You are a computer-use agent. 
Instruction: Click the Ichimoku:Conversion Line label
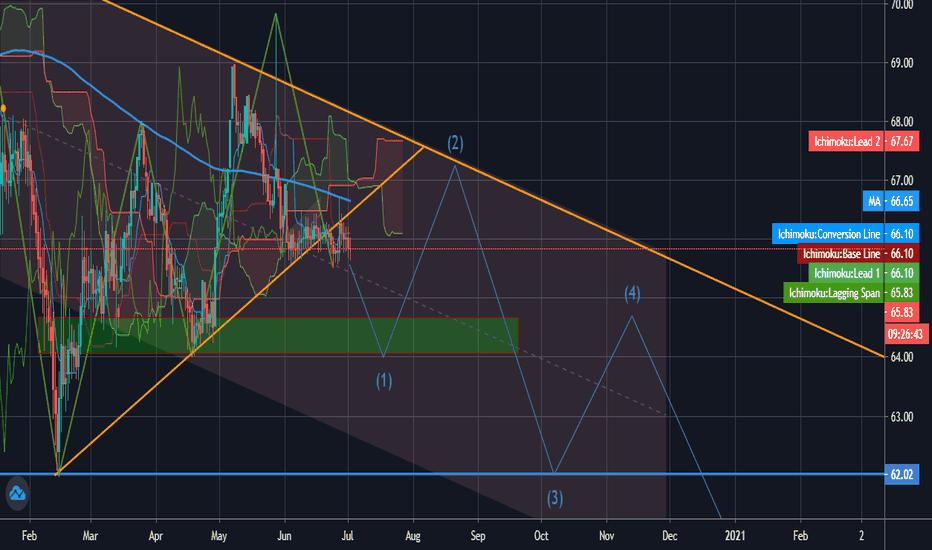pyautogui.click(x=845, y=234)
